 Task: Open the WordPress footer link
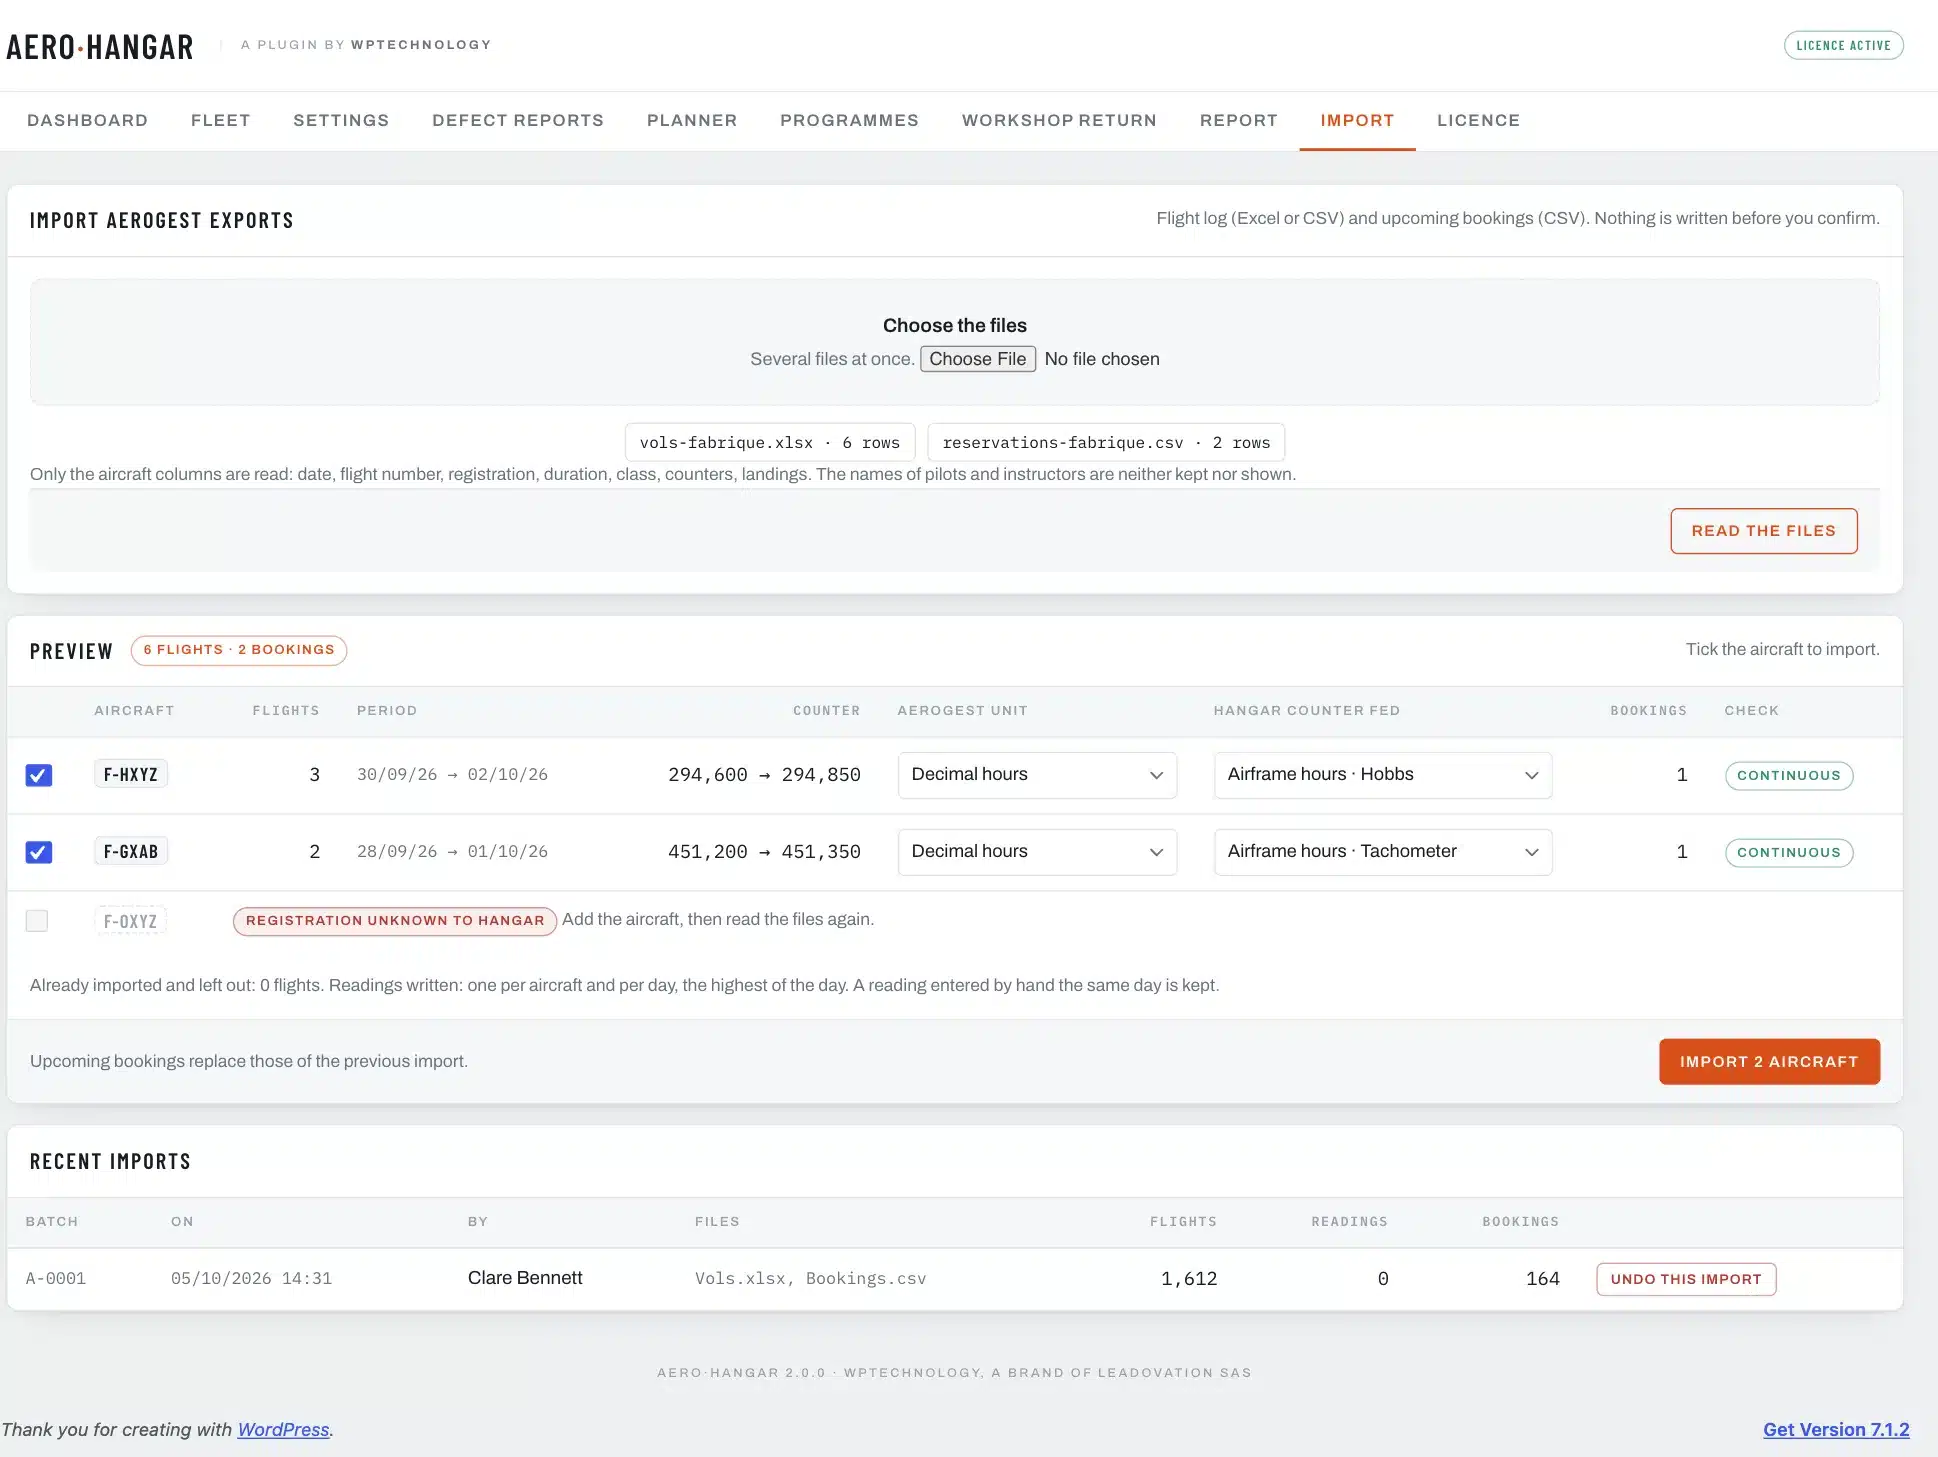pos(283,1430)
